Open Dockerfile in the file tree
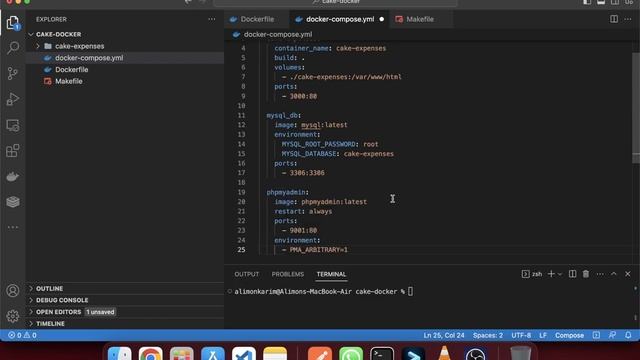 (x=71, y=70)
